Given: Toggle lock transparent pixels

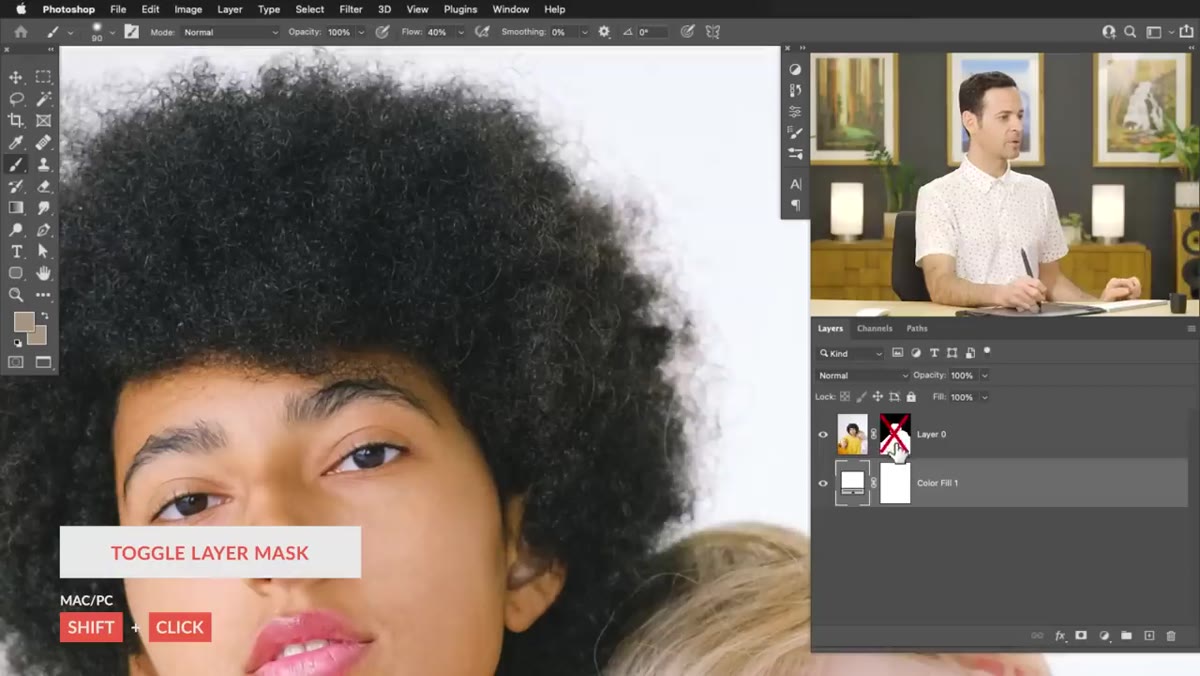Looking at the screenshot, I should pyautogui.click(x=845, y=397).
